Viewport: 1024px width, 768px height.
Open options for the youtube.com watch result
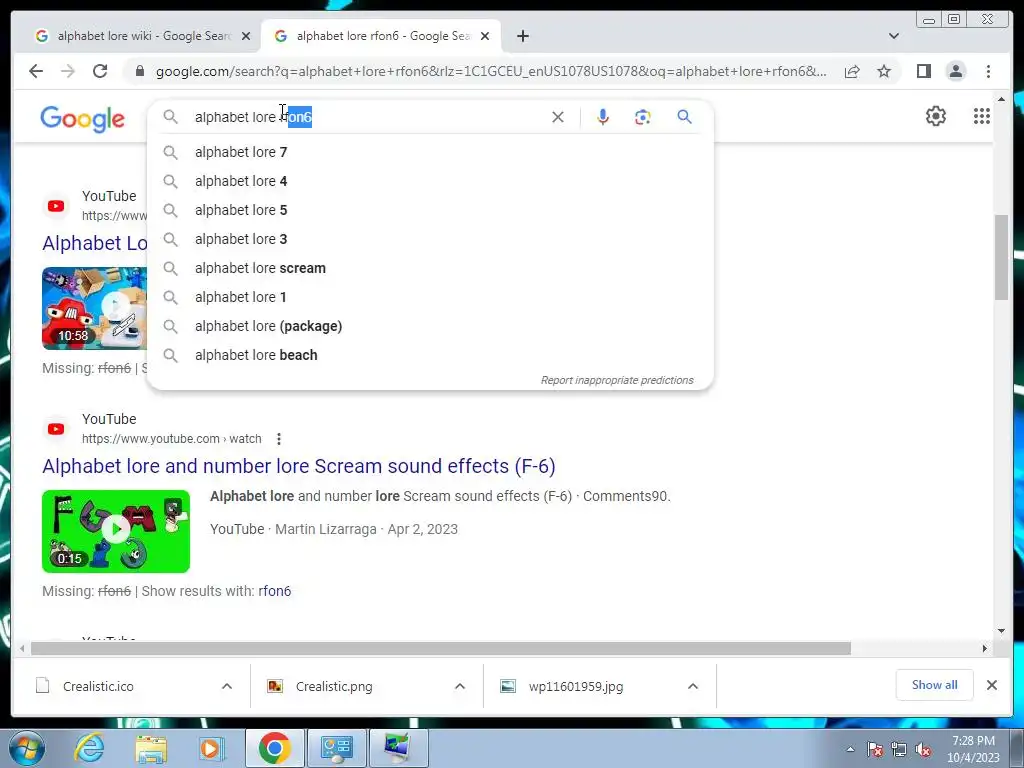point(279,439)
